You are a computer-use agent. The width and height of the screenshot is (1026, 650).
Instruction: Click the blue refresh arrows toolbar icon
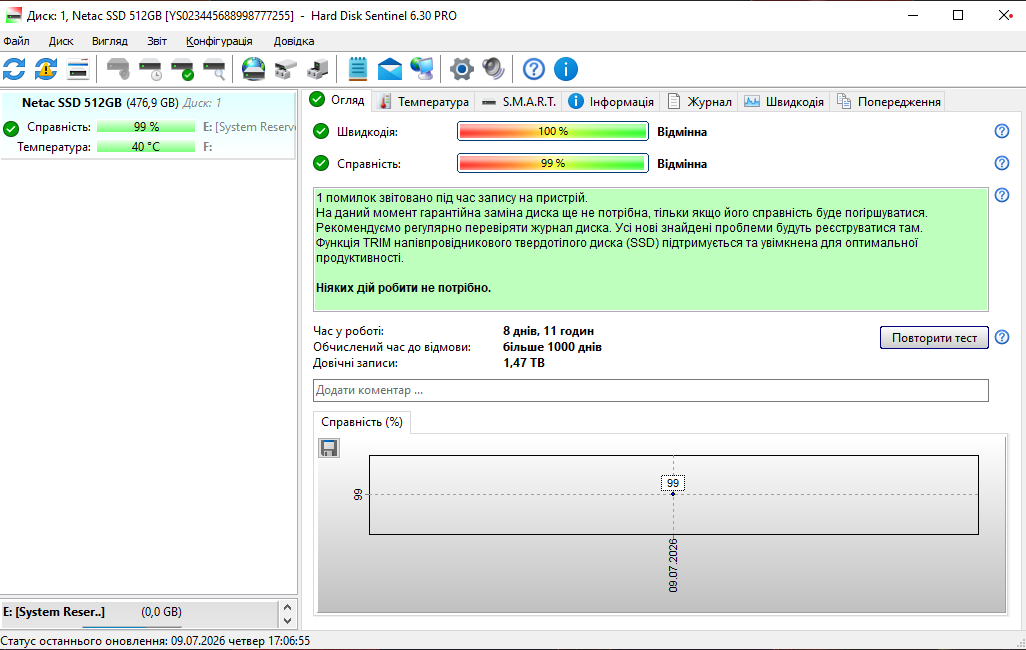point(14,69)
